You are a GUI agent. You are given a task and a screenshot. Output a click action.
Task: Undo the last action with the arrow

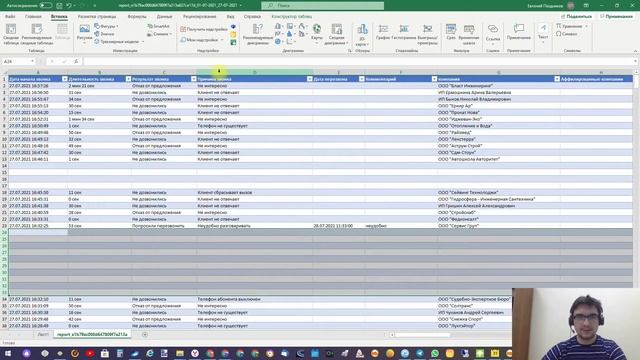click(69, 6)
